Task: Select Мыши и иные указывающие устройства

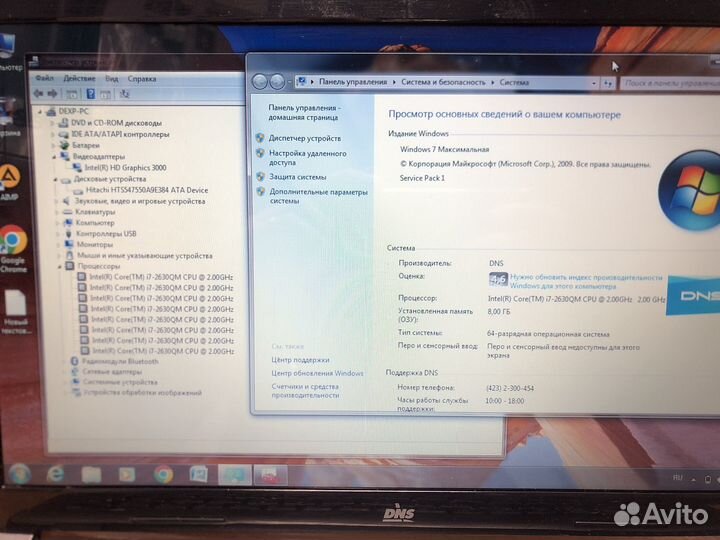Action: [x=145, y=256]
